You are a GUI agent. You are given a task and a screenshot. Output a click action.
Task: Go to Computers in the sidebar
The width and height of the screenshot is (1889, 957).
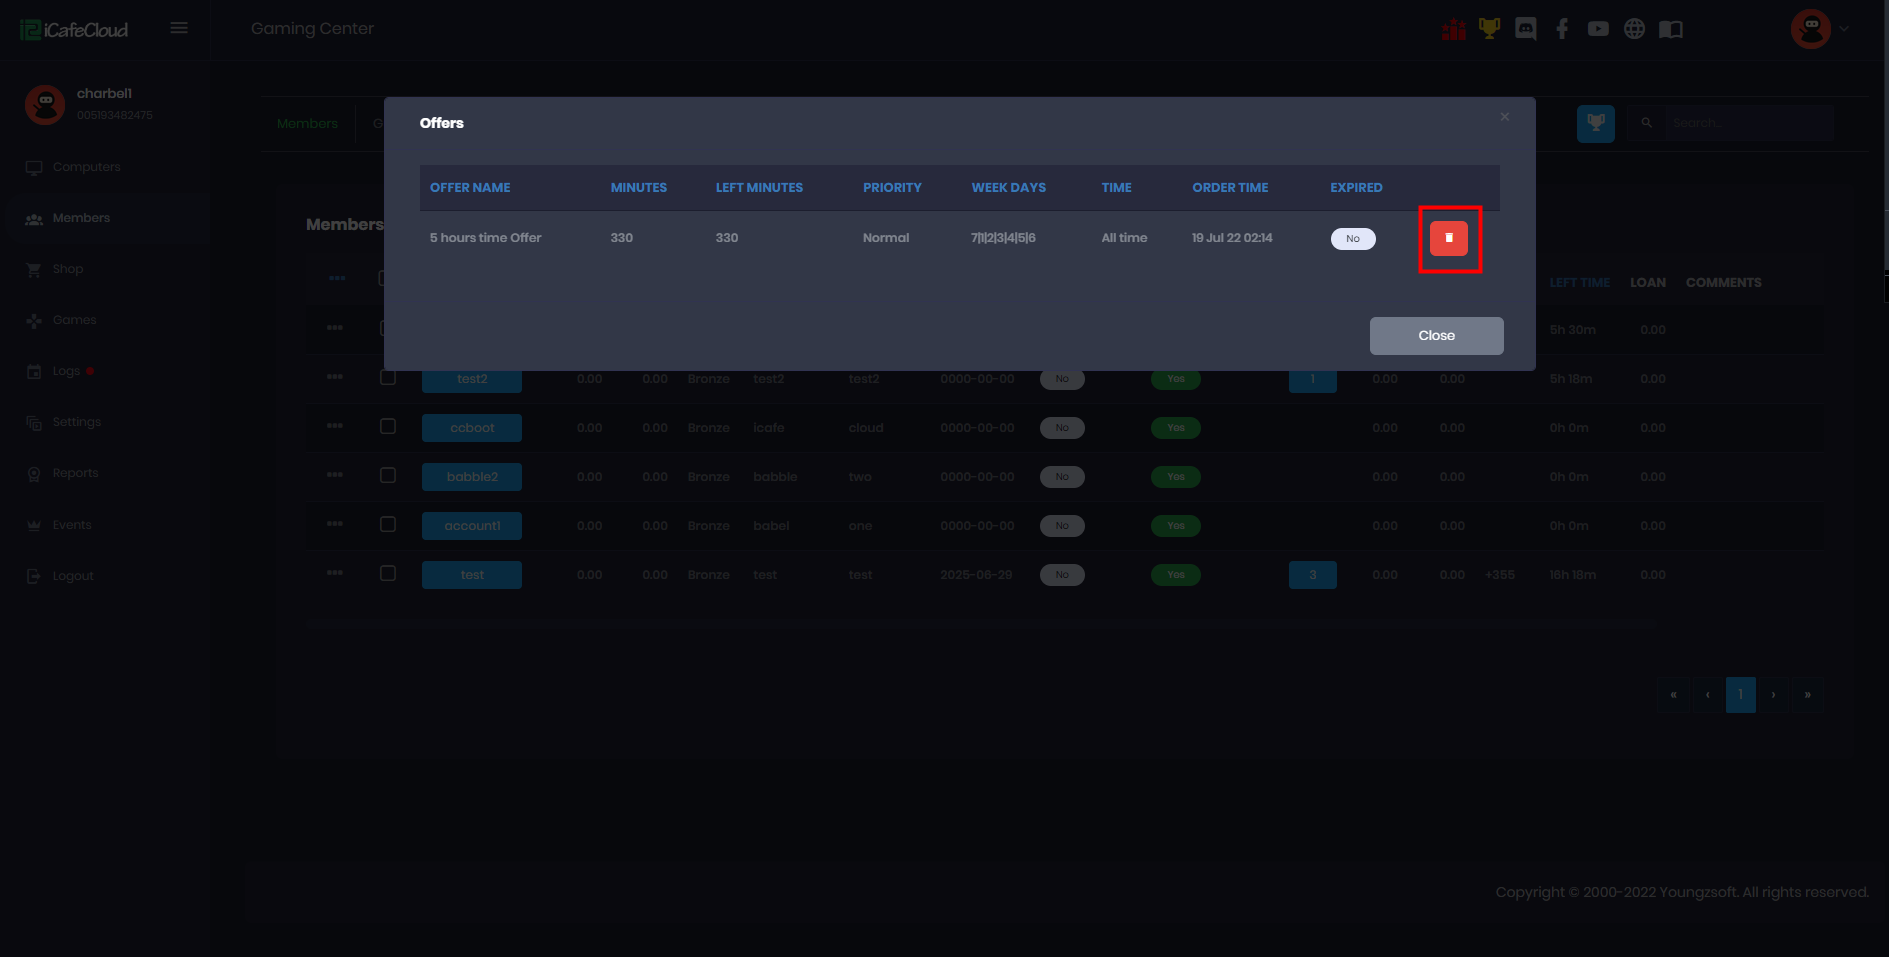(x=86, y=167)
